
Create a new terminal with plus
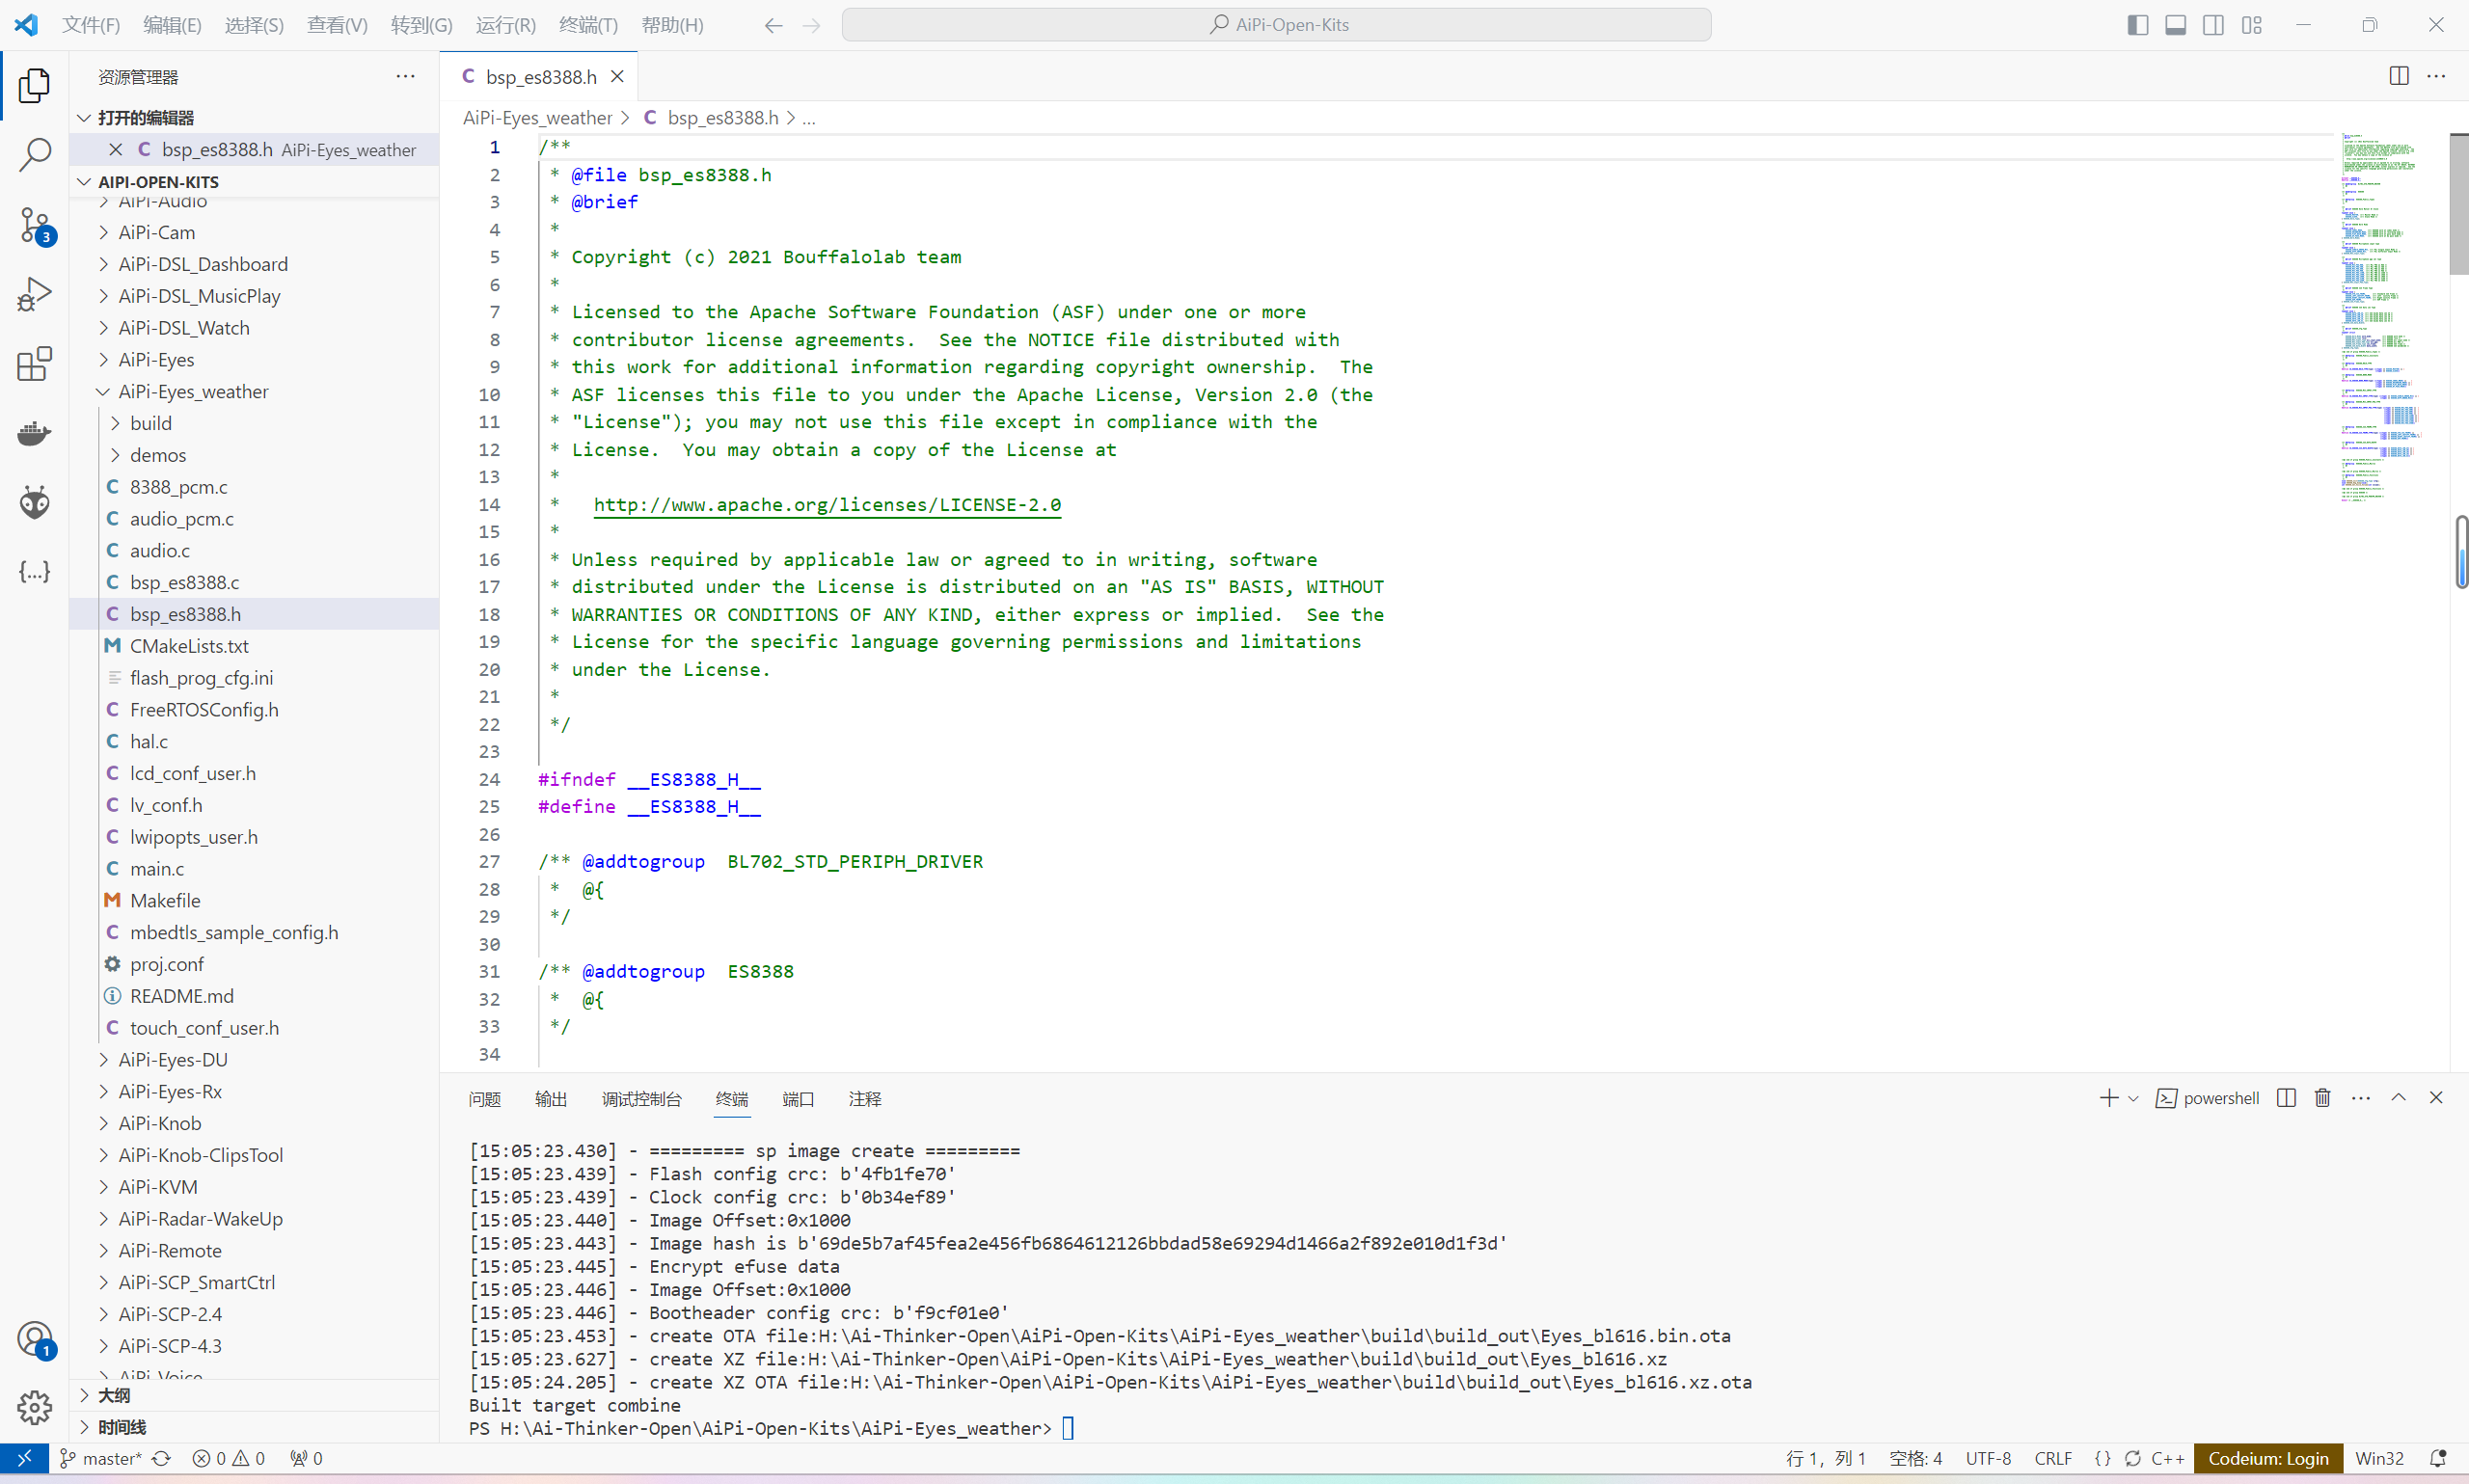tap(2108, 1098)
